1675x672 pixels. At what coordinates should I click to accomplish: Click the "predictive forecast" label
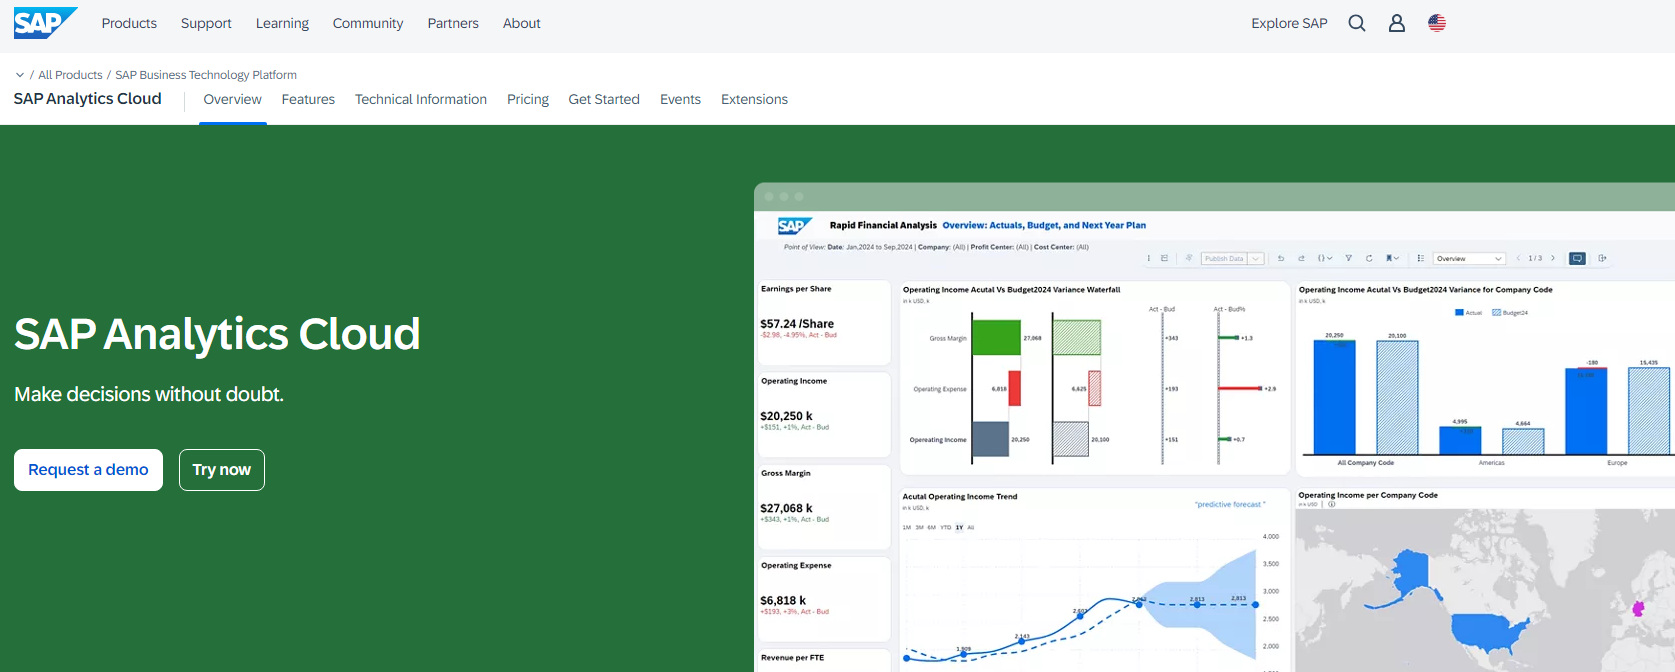point(1230,505)
